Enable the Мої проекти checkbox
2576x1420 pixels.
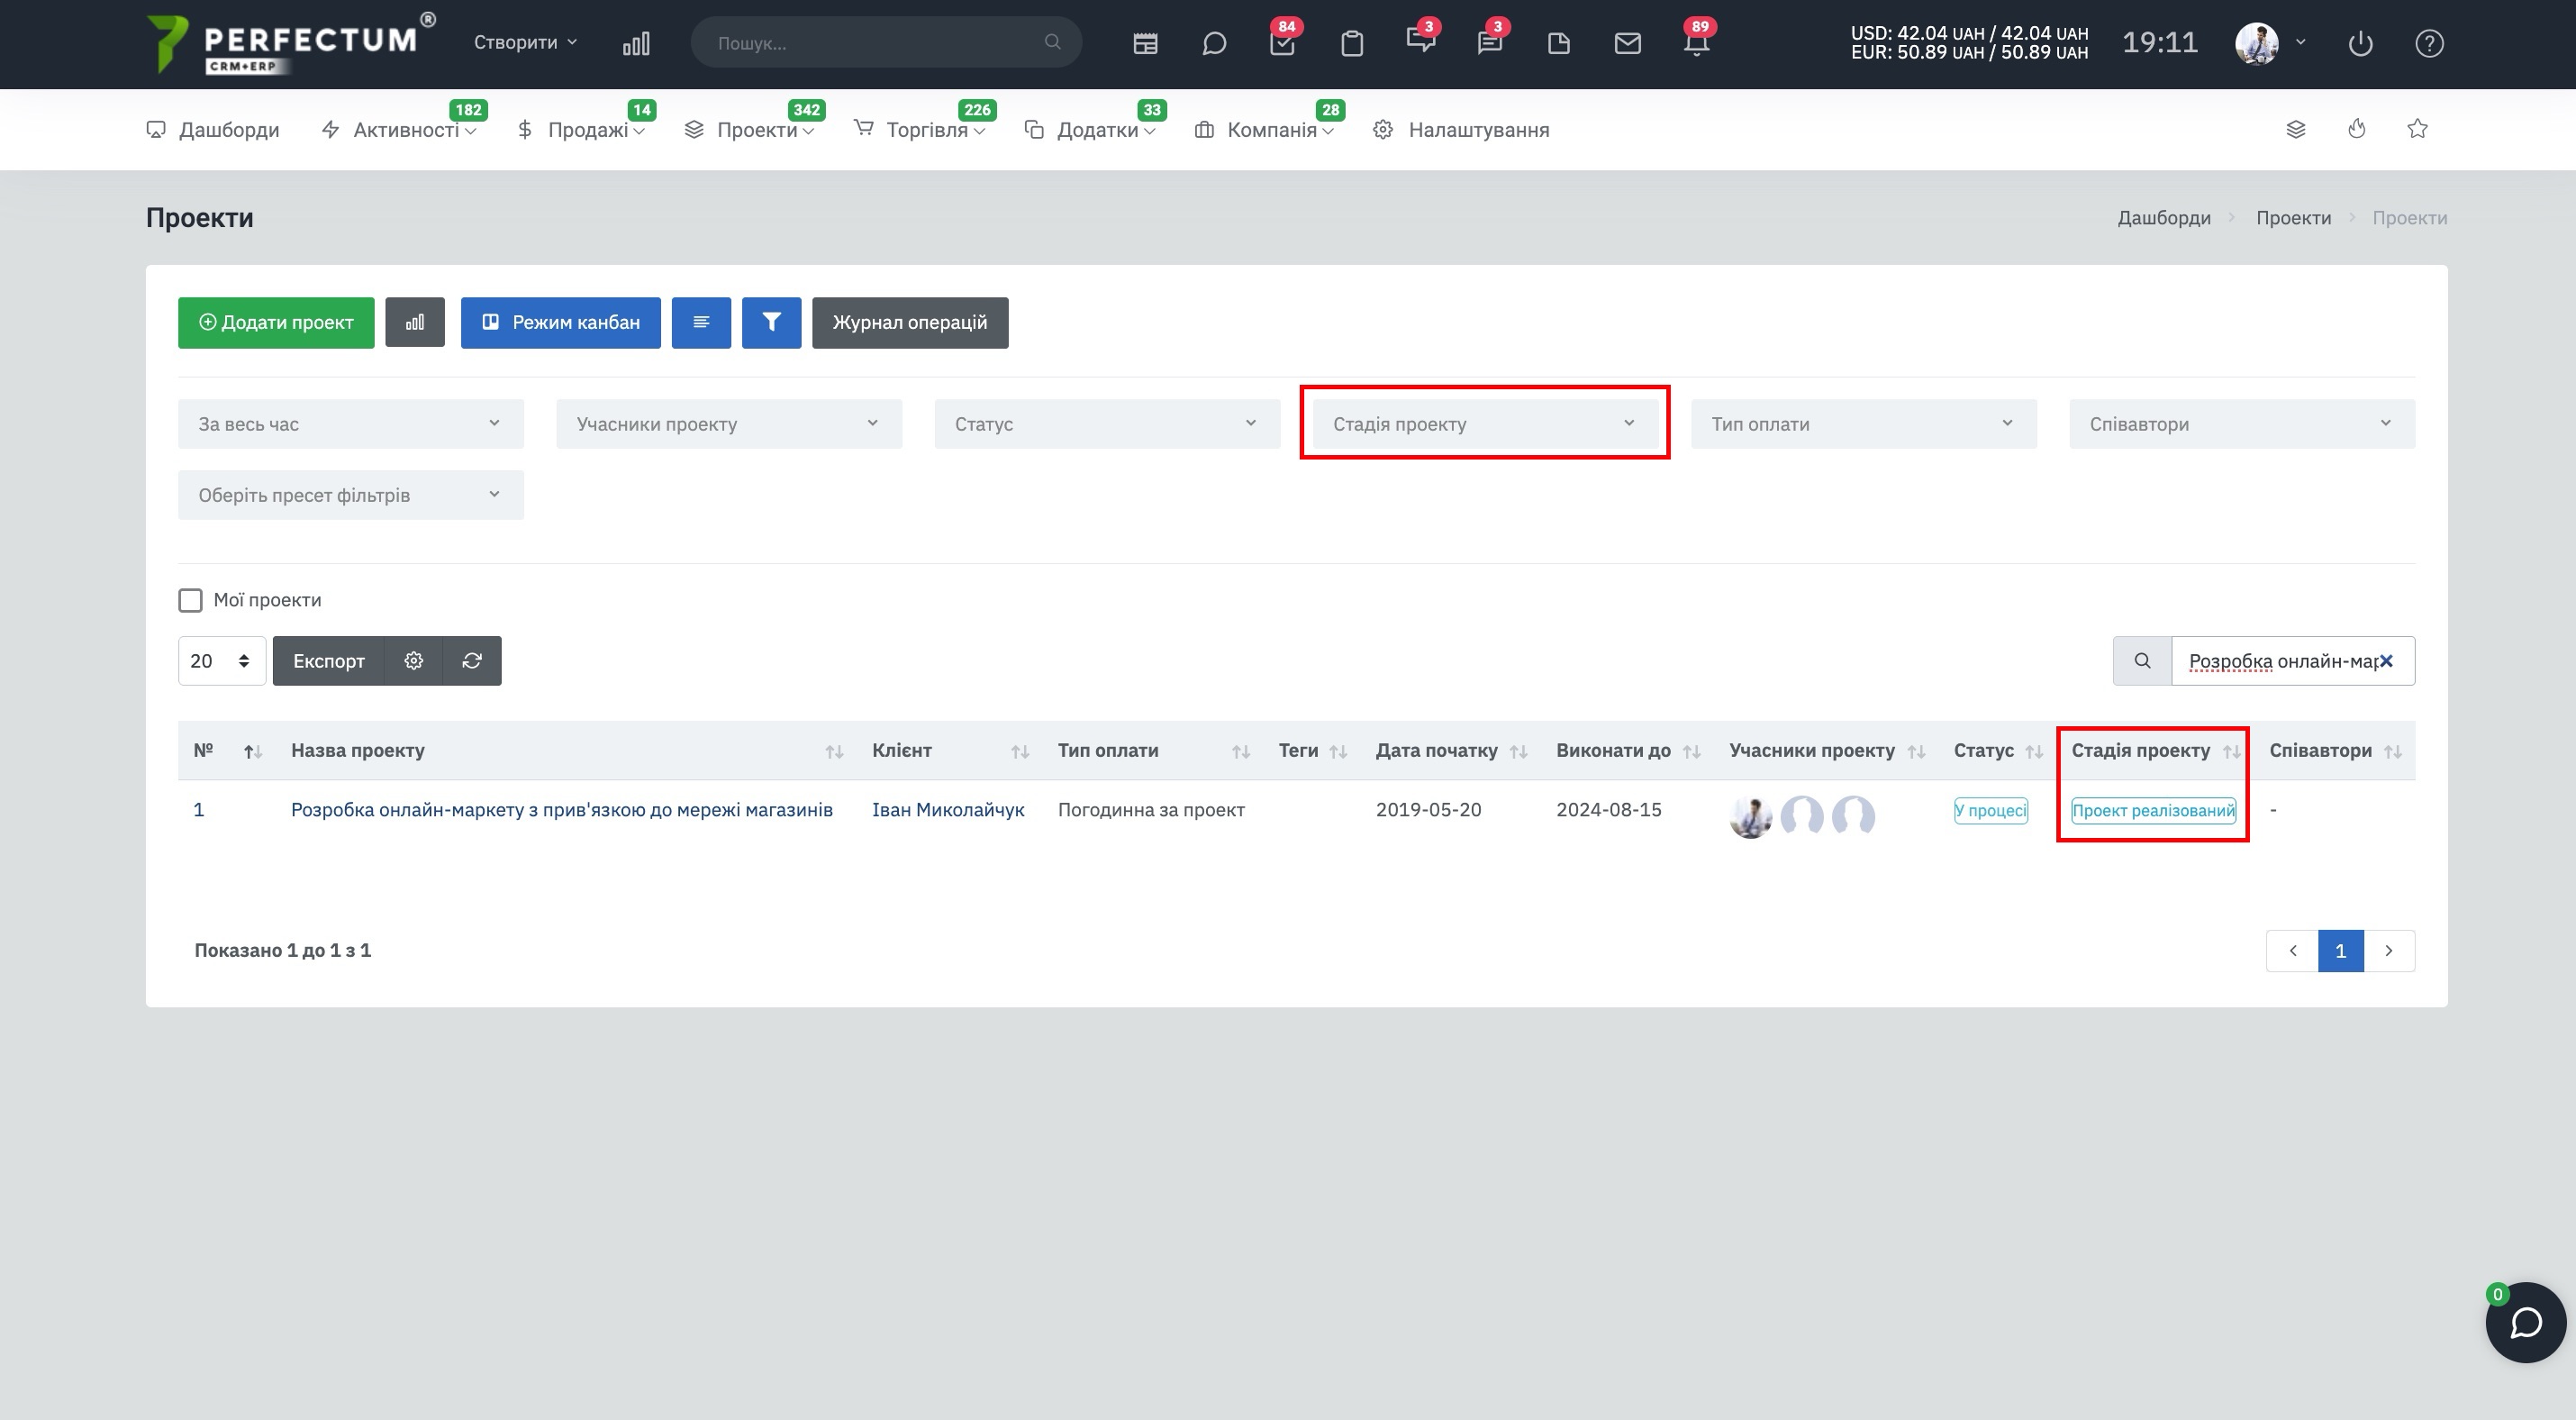[x=190, y=600]
